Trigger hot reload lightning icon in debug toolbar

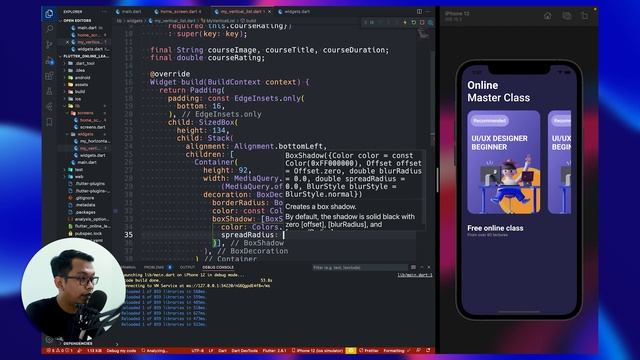[405, 22]
